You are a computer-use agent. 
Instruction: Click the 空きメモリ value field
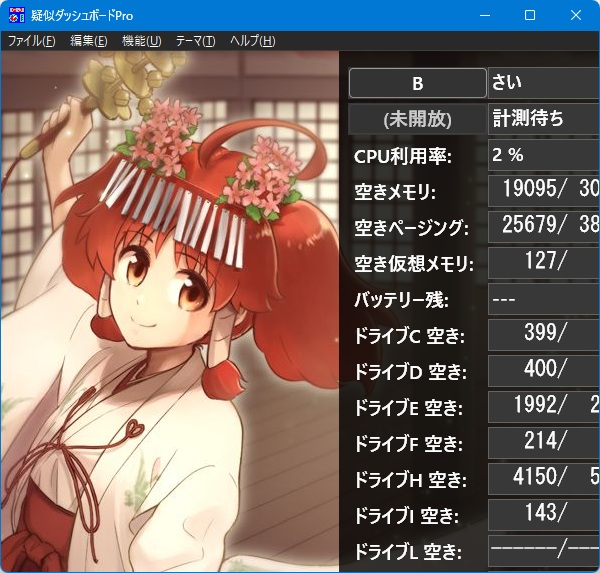pyautogui.click(x=543, y=191)
